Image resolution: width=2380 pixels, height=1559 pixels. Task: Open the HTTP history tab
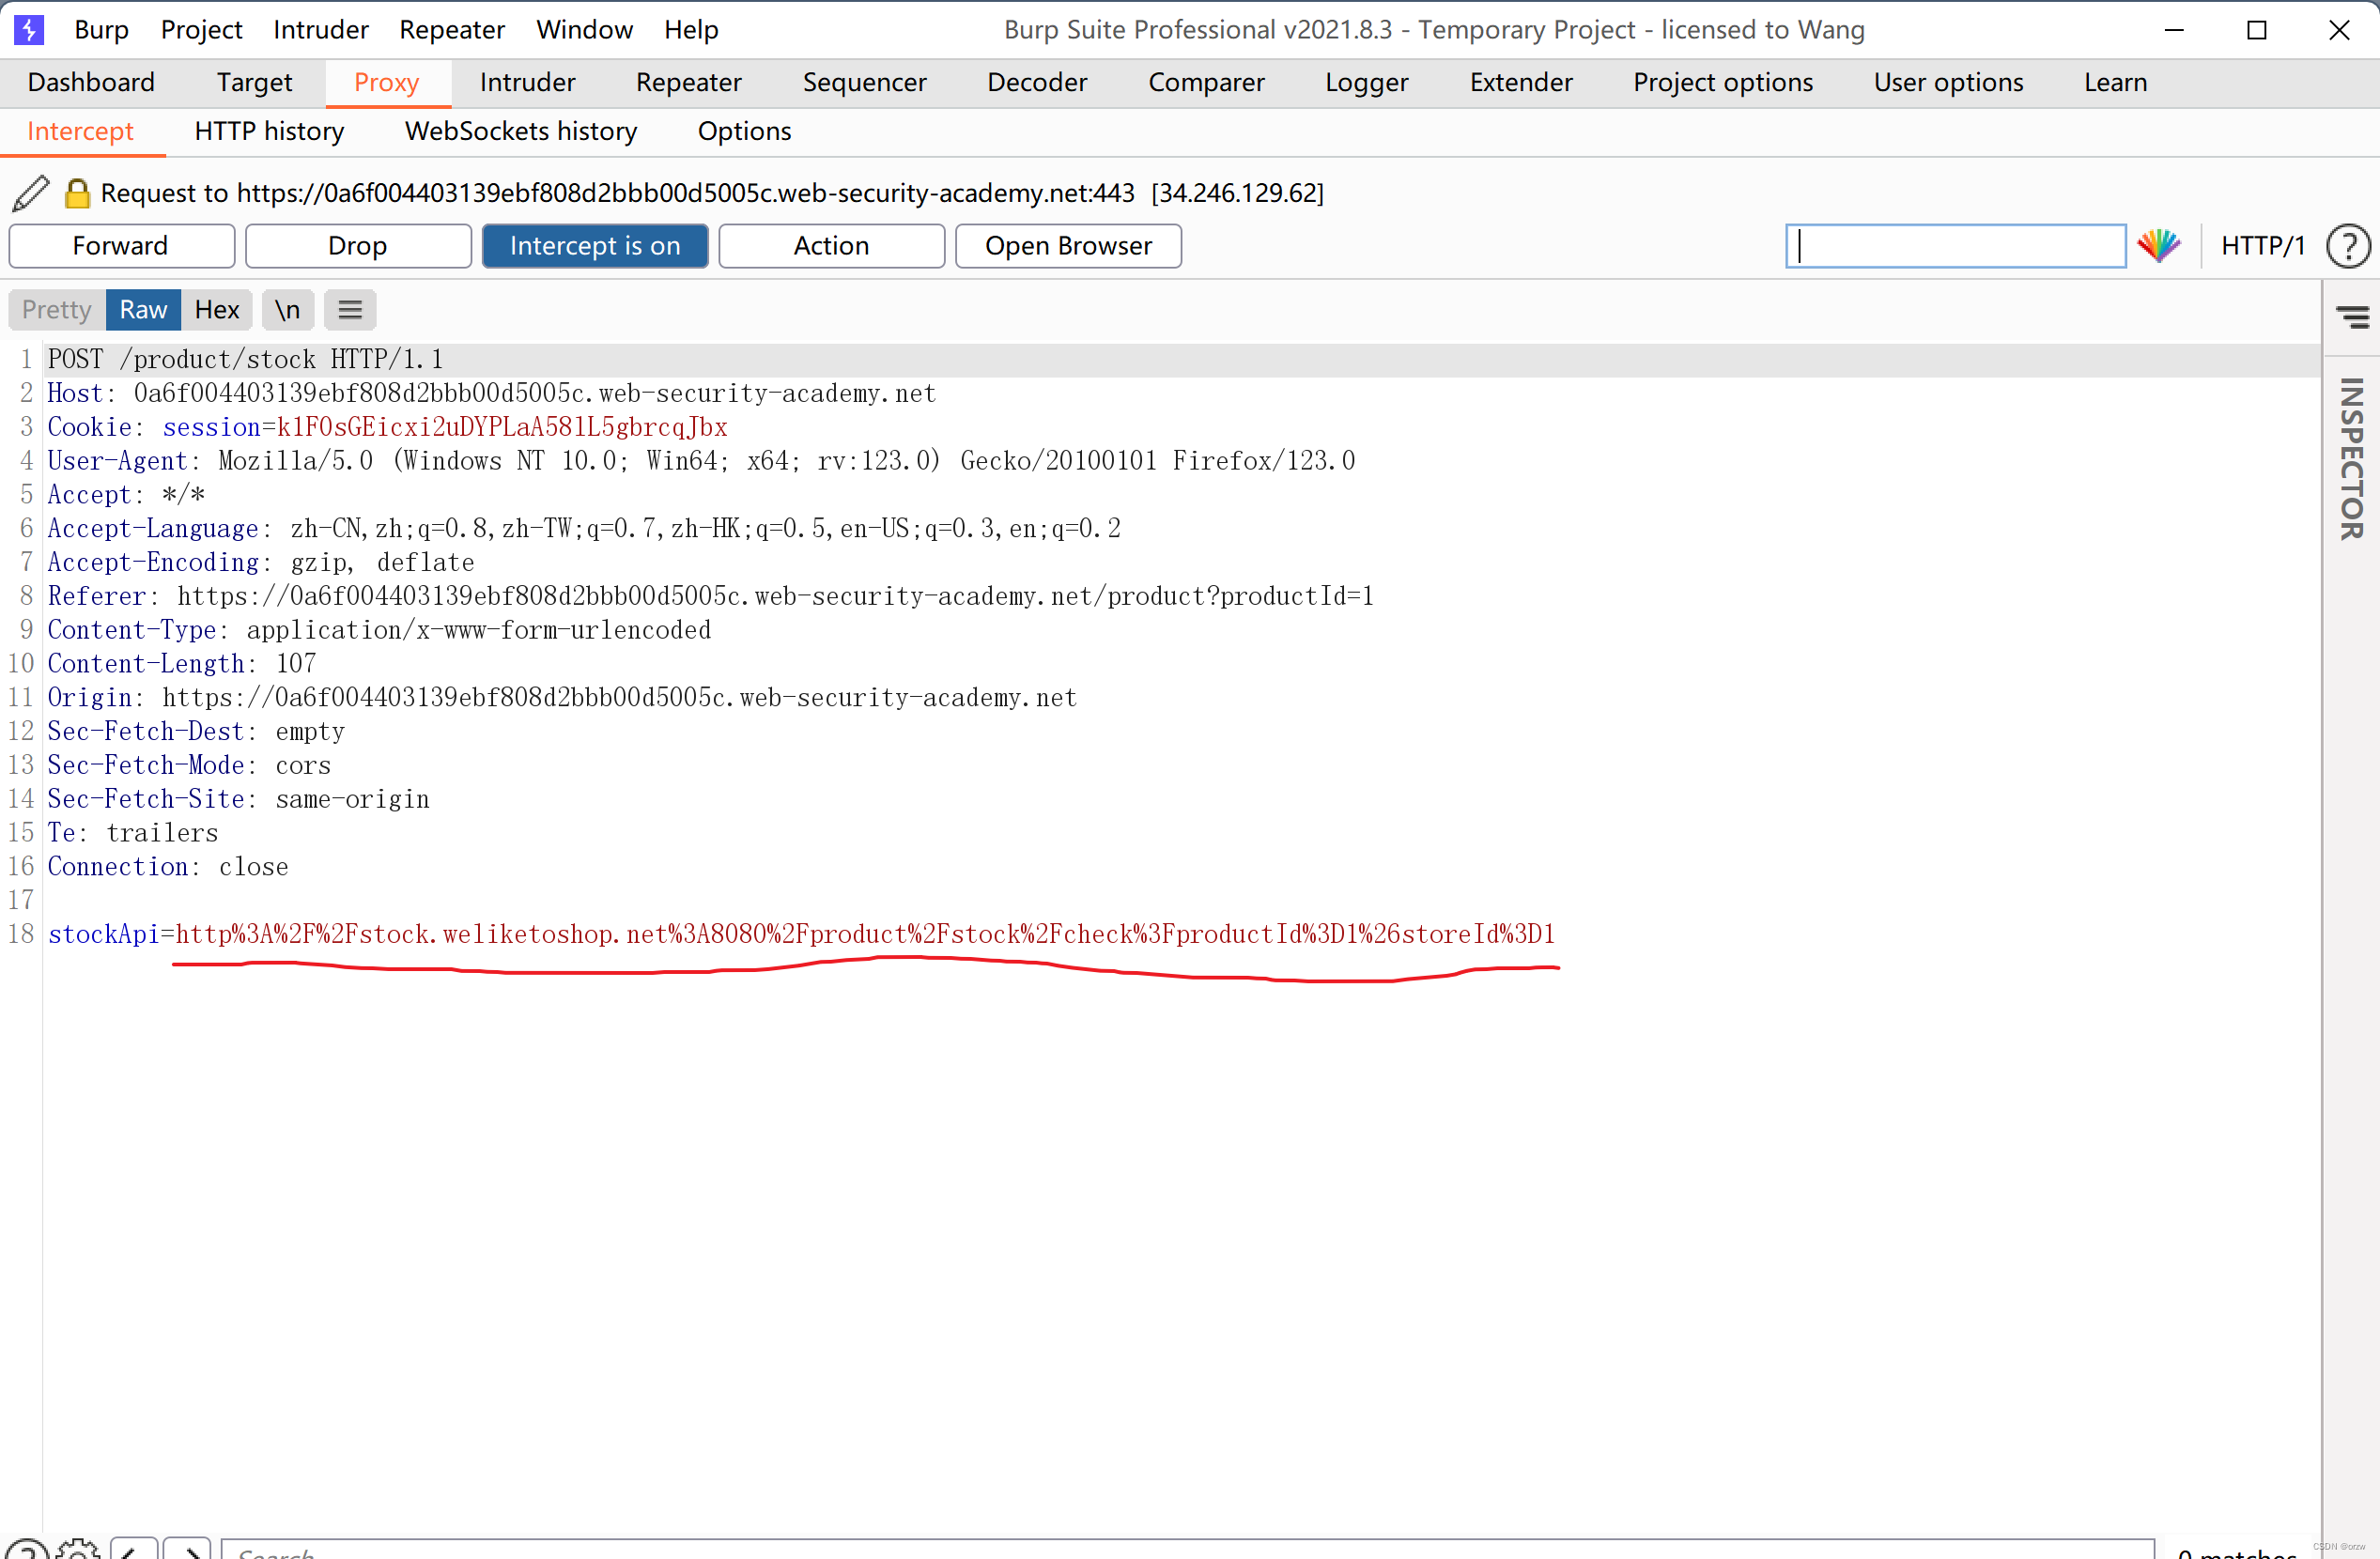(269, 131)
